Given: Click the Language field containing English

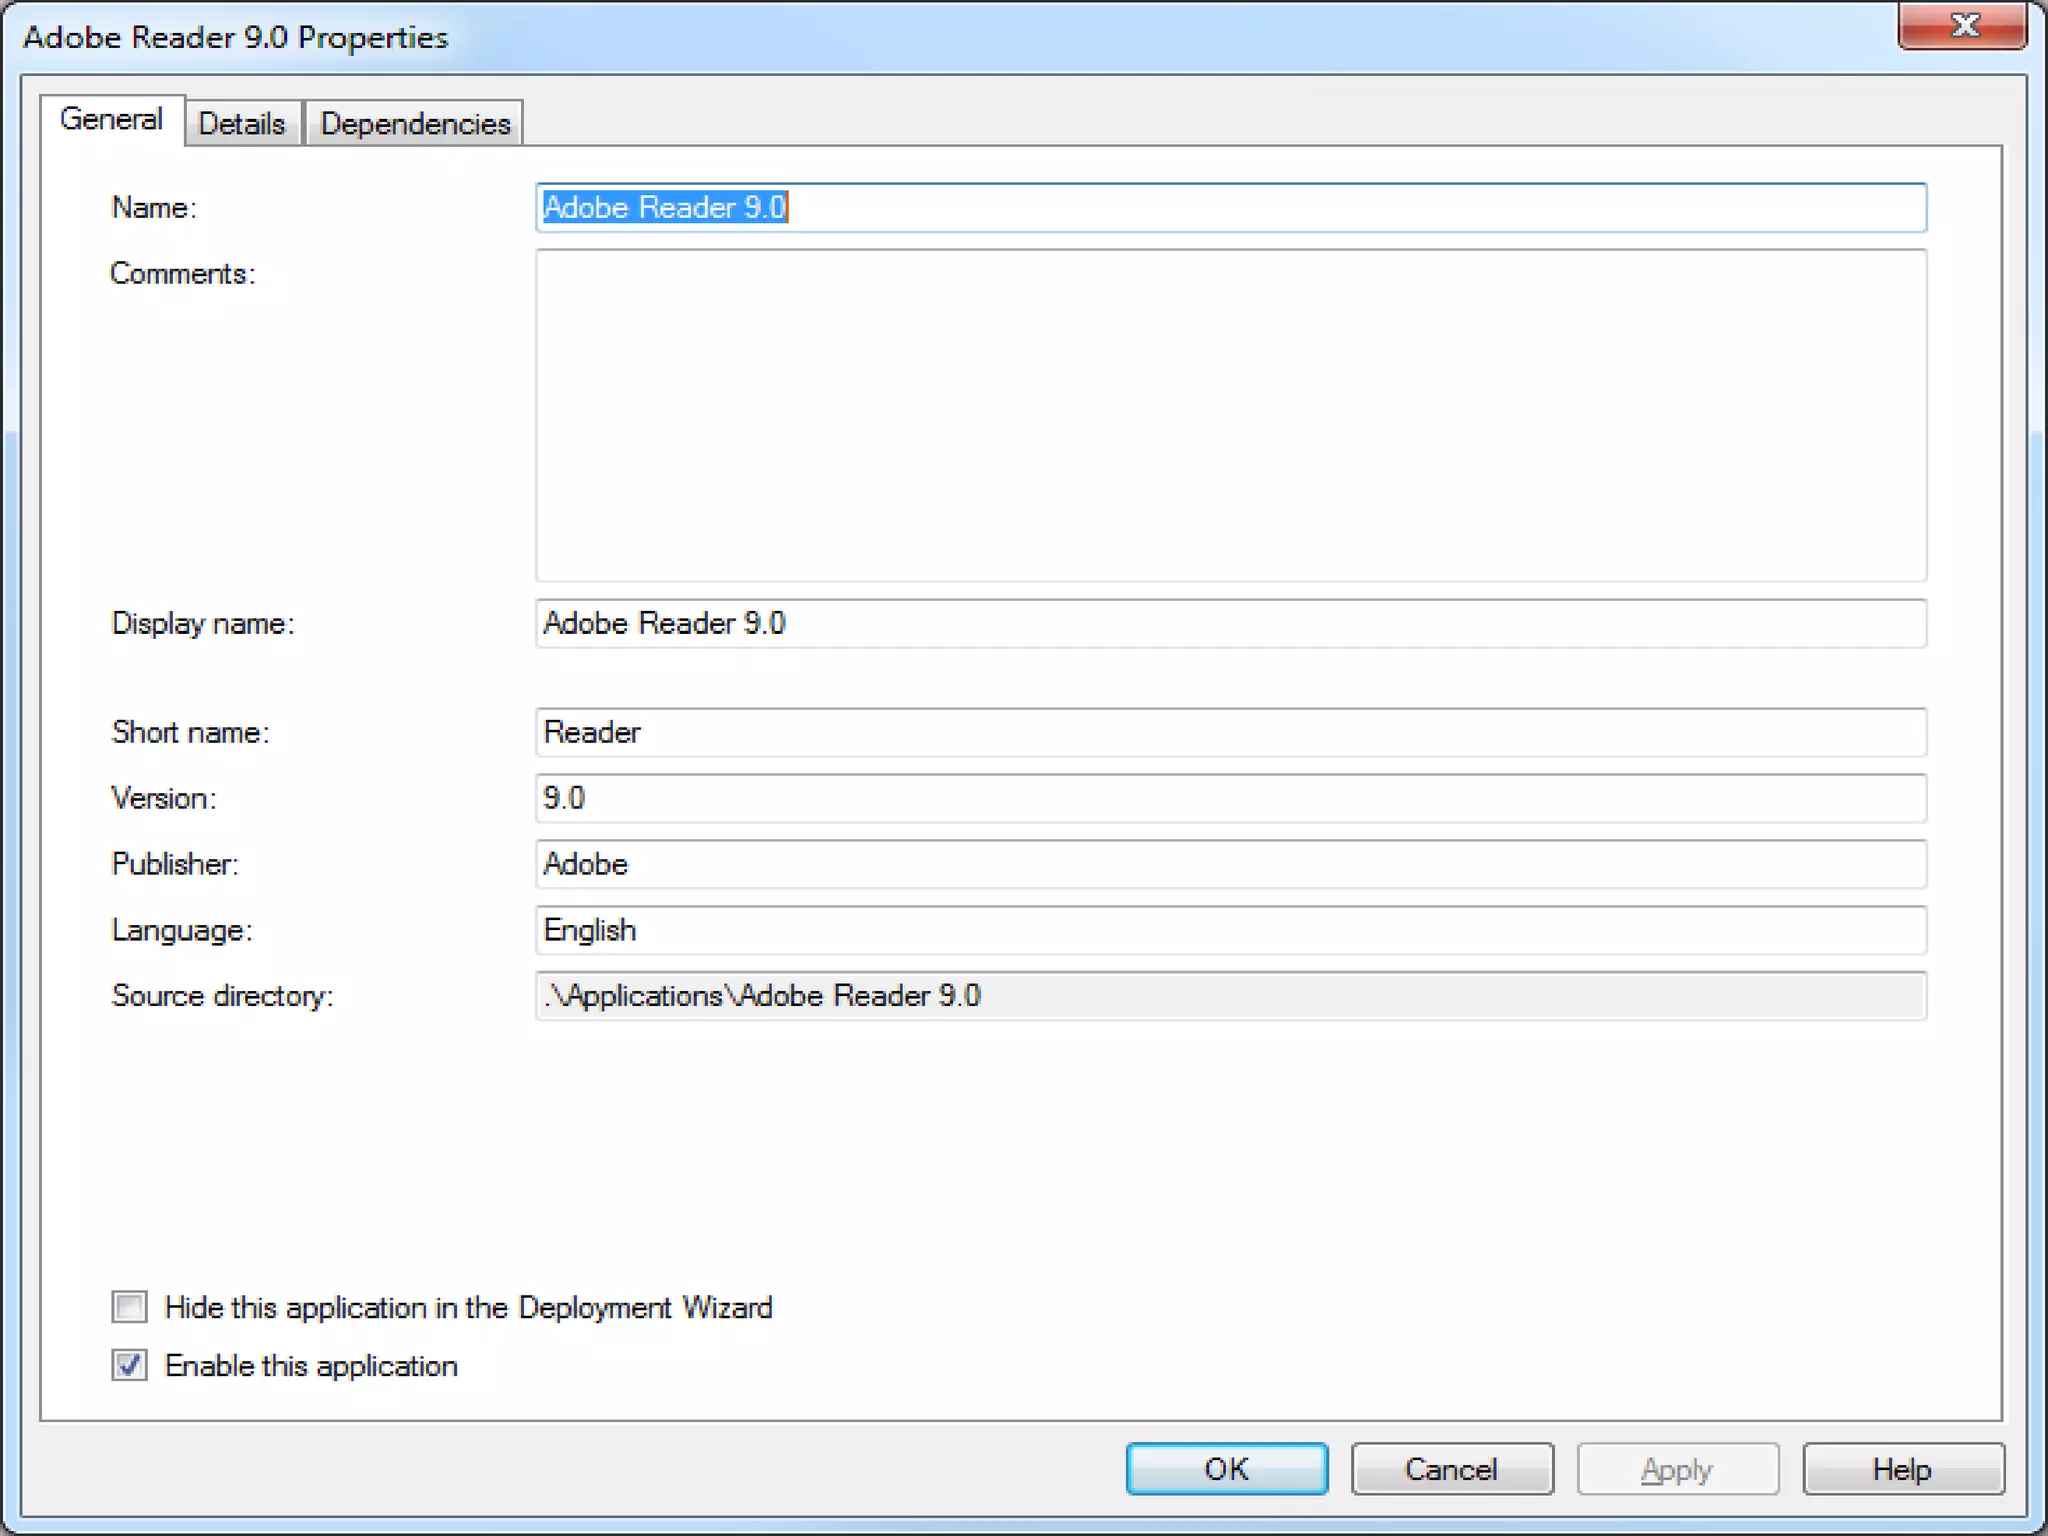Looking at the screenshot, I should click(x=1231, y=931).
